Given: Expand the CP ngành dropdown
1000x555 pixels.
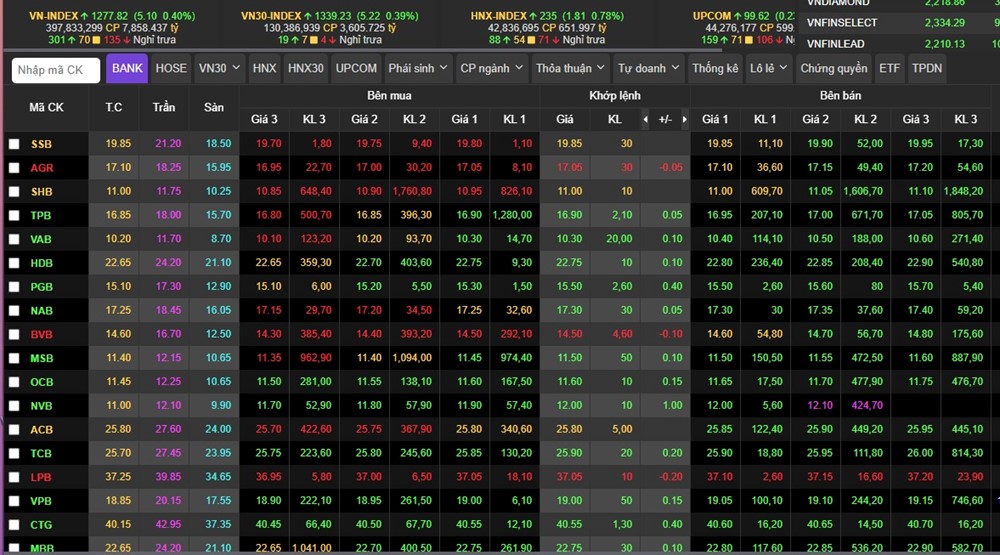Looking at the screenshot, I should (492, 68).
